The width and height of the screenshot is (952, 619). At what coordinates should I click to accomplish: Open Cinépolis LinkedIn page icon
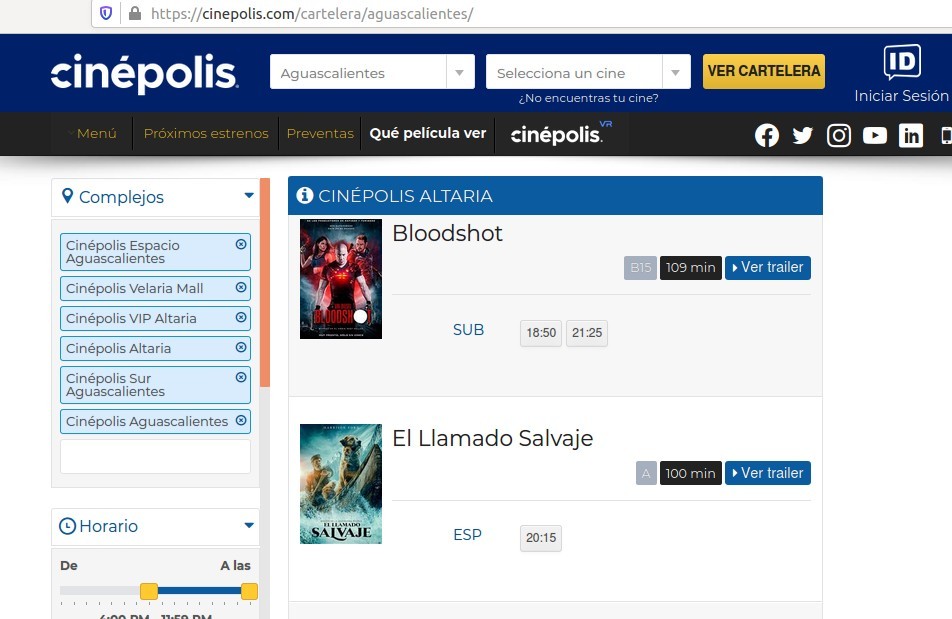[x=911, y=135]
